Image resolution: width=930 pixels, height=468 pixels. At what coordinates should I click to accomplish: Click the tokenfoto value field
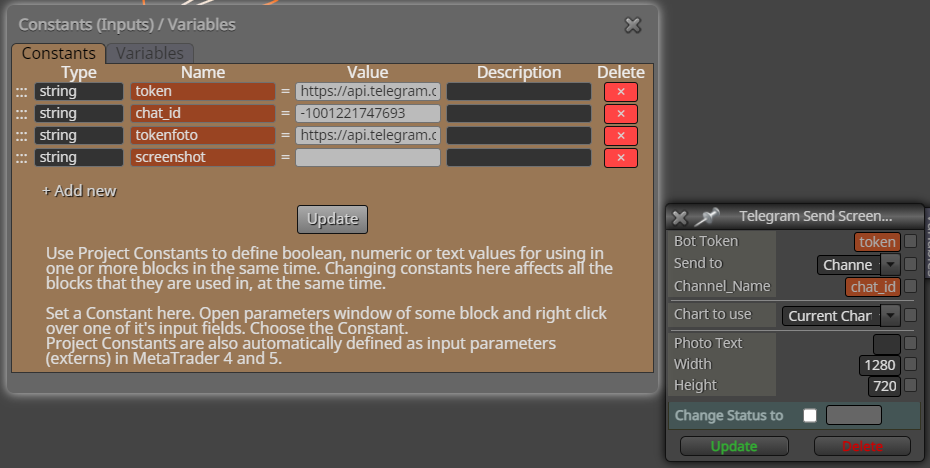pos(368,135)
